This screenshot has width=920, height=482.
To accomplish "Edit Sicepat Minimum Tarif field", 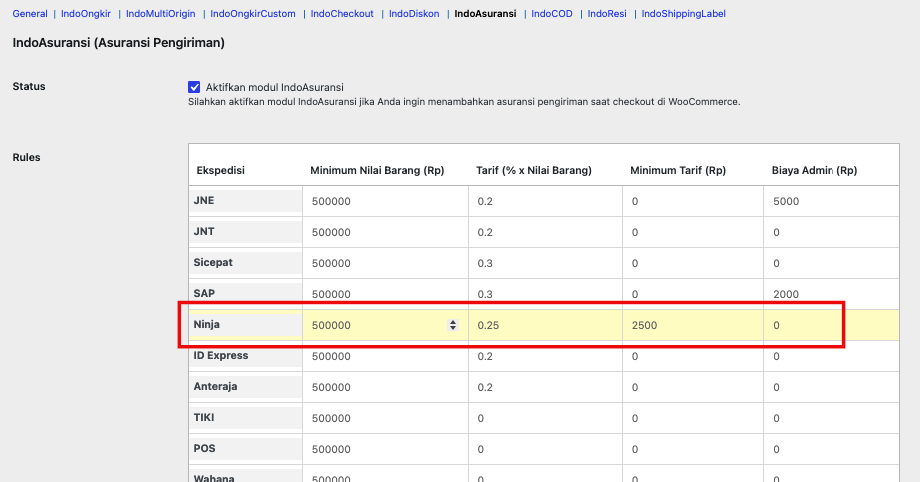I will (693, 264).
